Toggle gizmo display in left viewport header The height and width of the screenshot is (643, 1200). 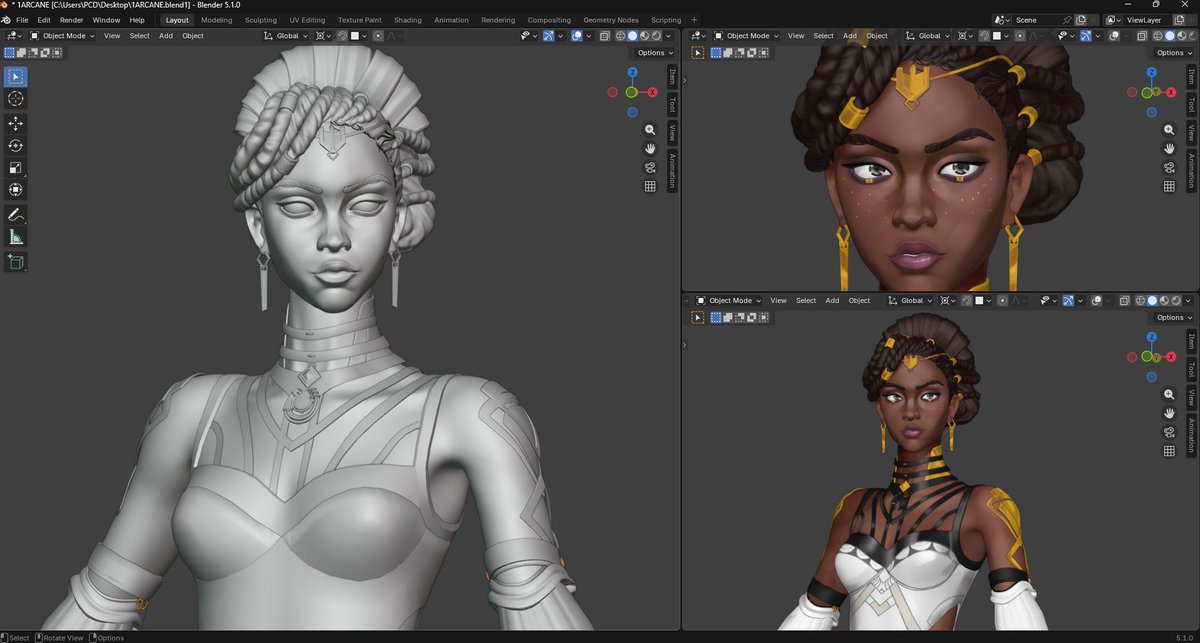[x=549, y=36]
